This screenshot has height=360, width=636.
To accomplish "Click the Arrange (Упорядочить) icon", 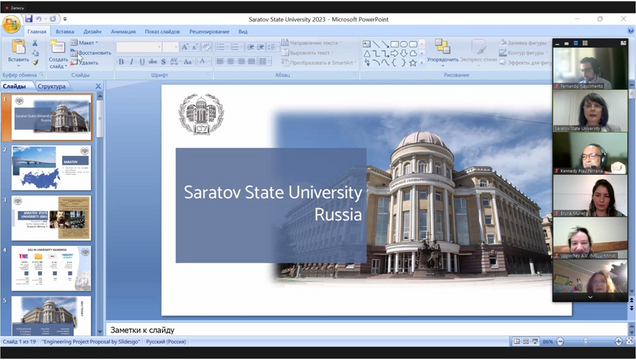I will pyautogui.click(x=443, y=46).
